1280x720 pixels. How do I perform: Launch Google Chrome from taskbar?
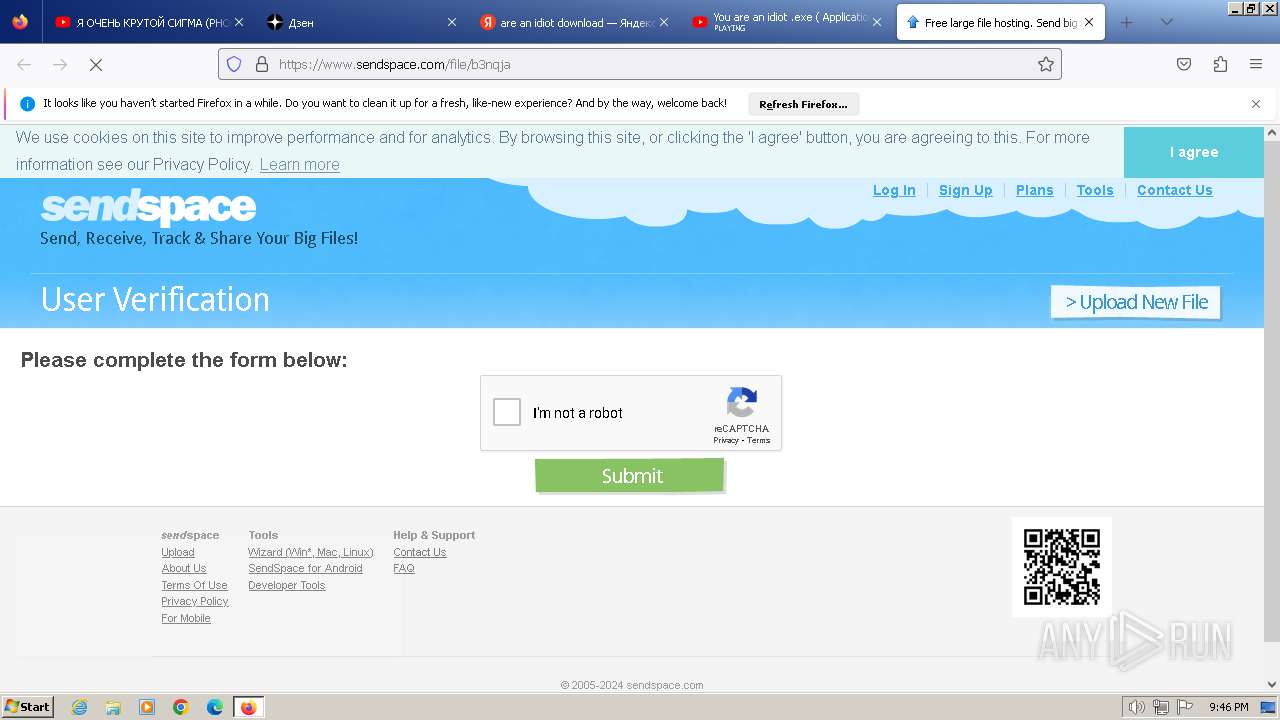click(x=181, y=707)
